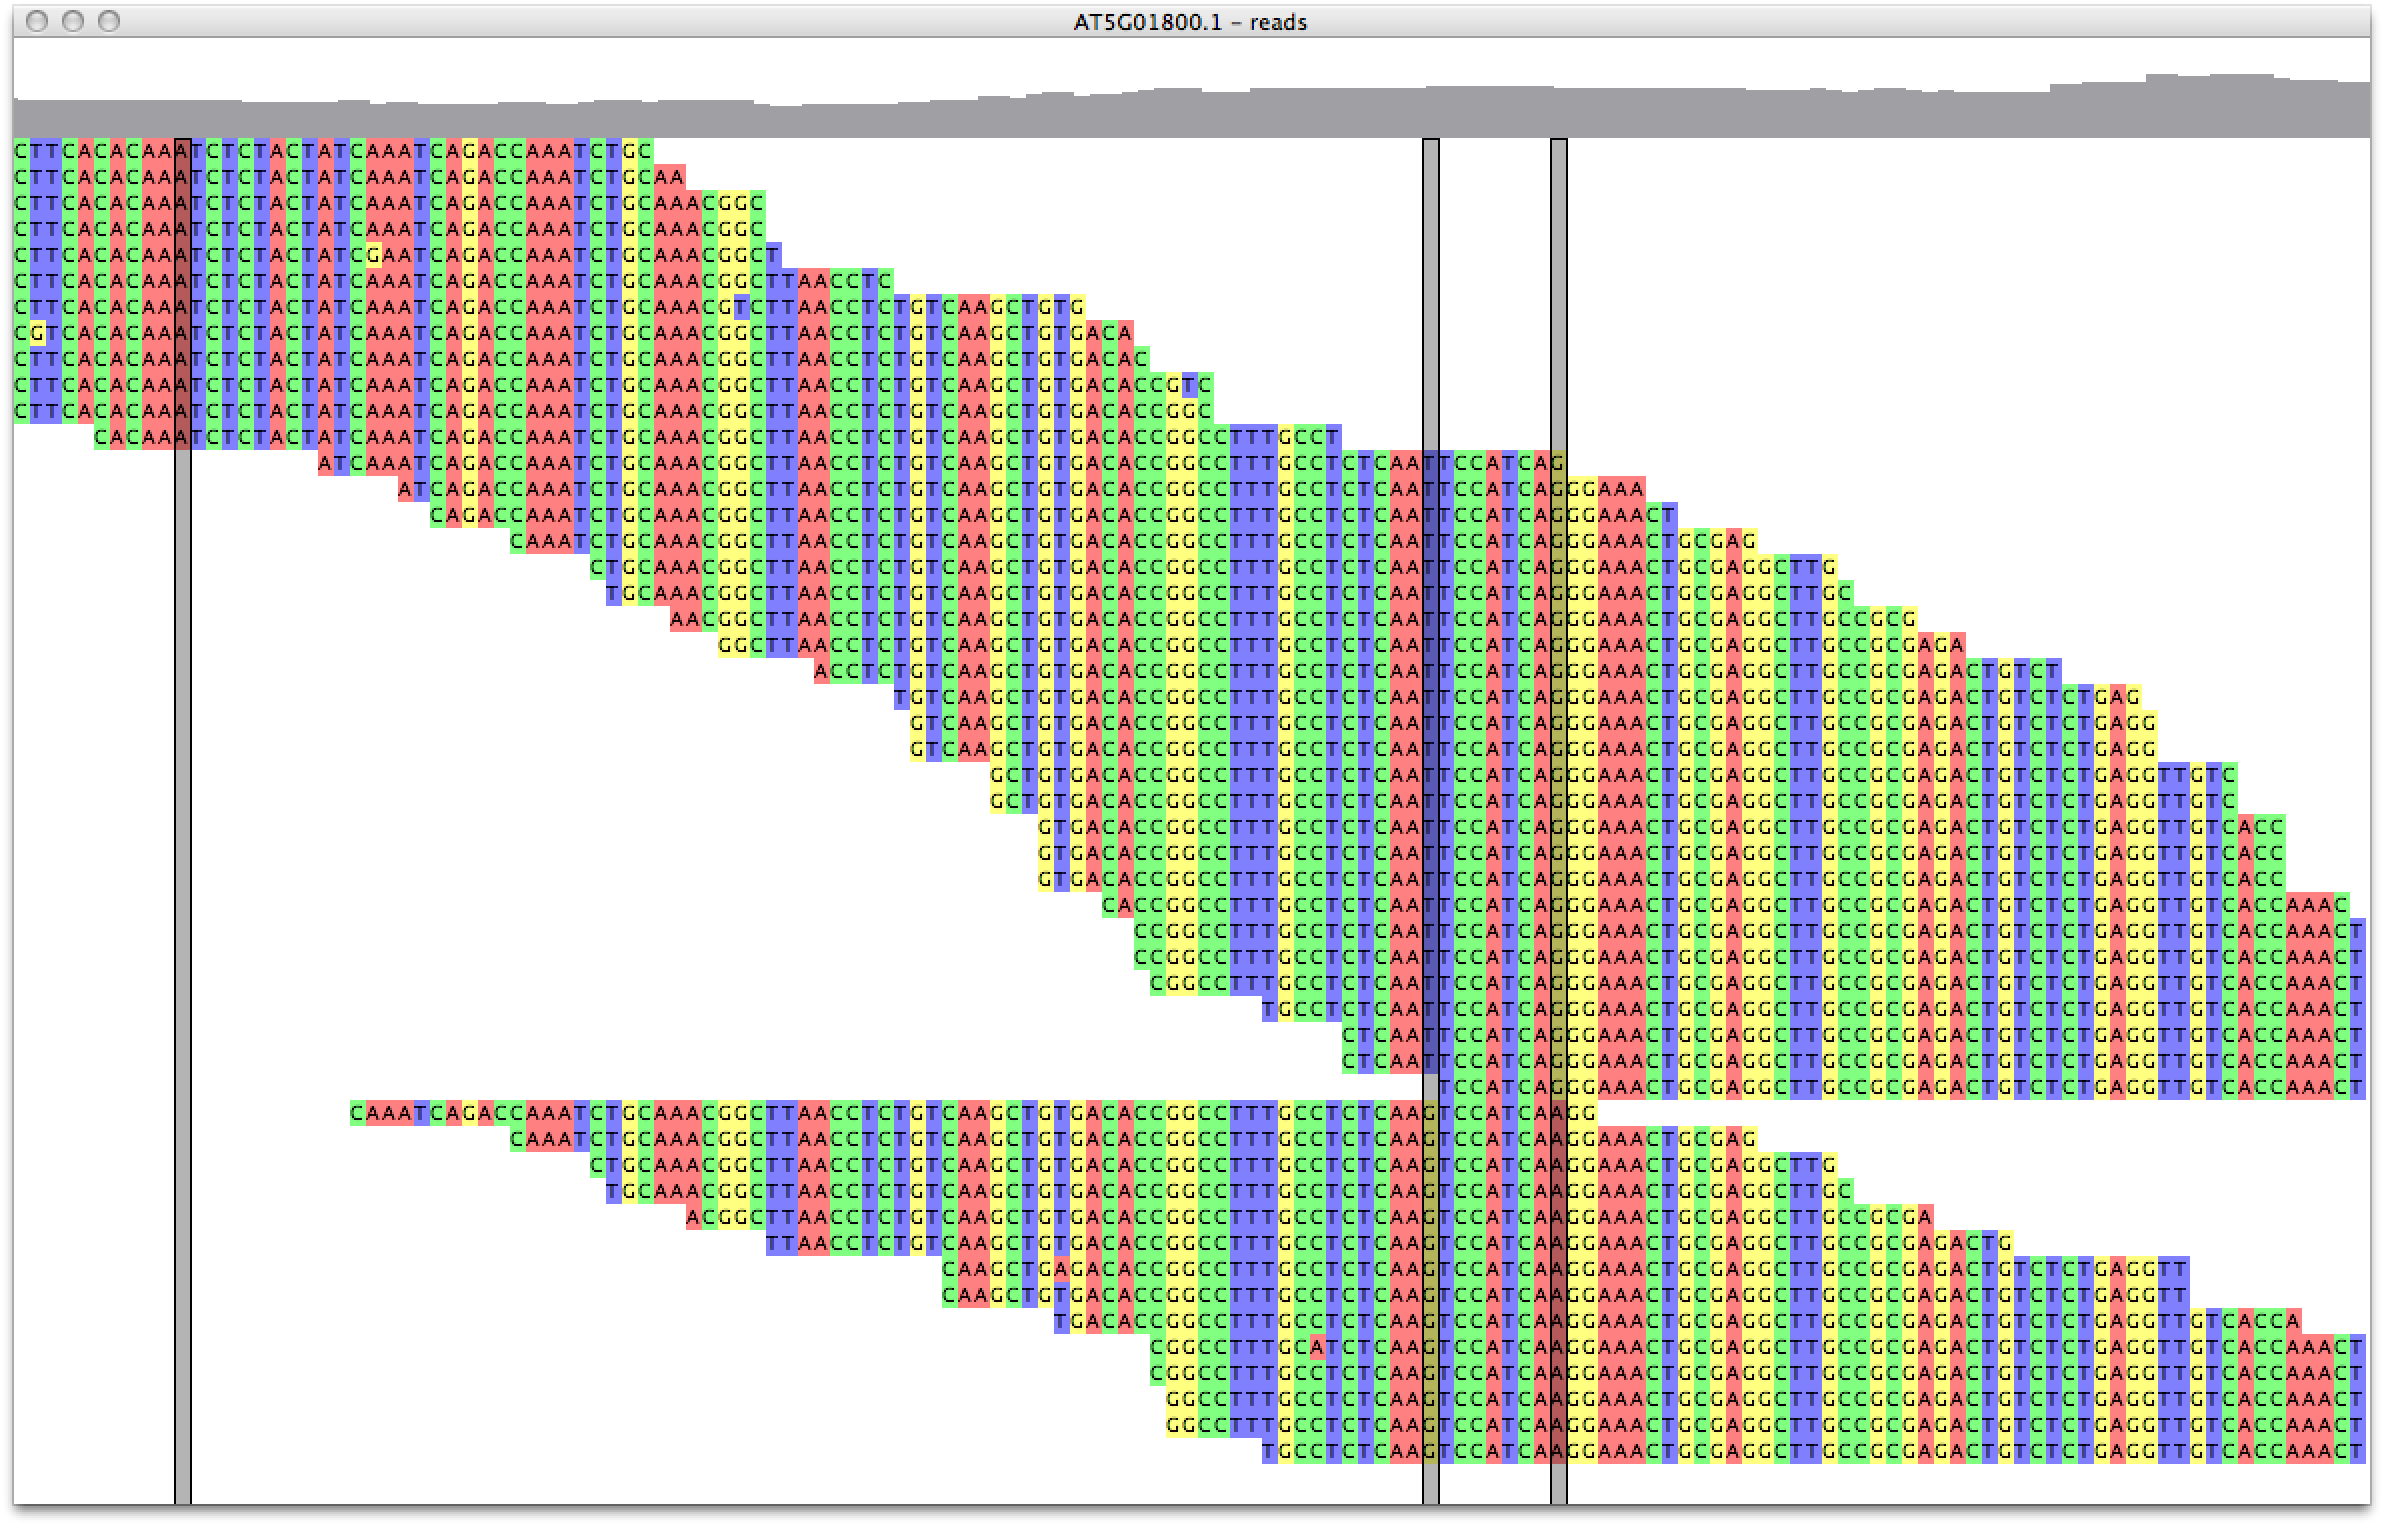Click the yellow mismatched G in the fifth read

click(x=374, y=255)
